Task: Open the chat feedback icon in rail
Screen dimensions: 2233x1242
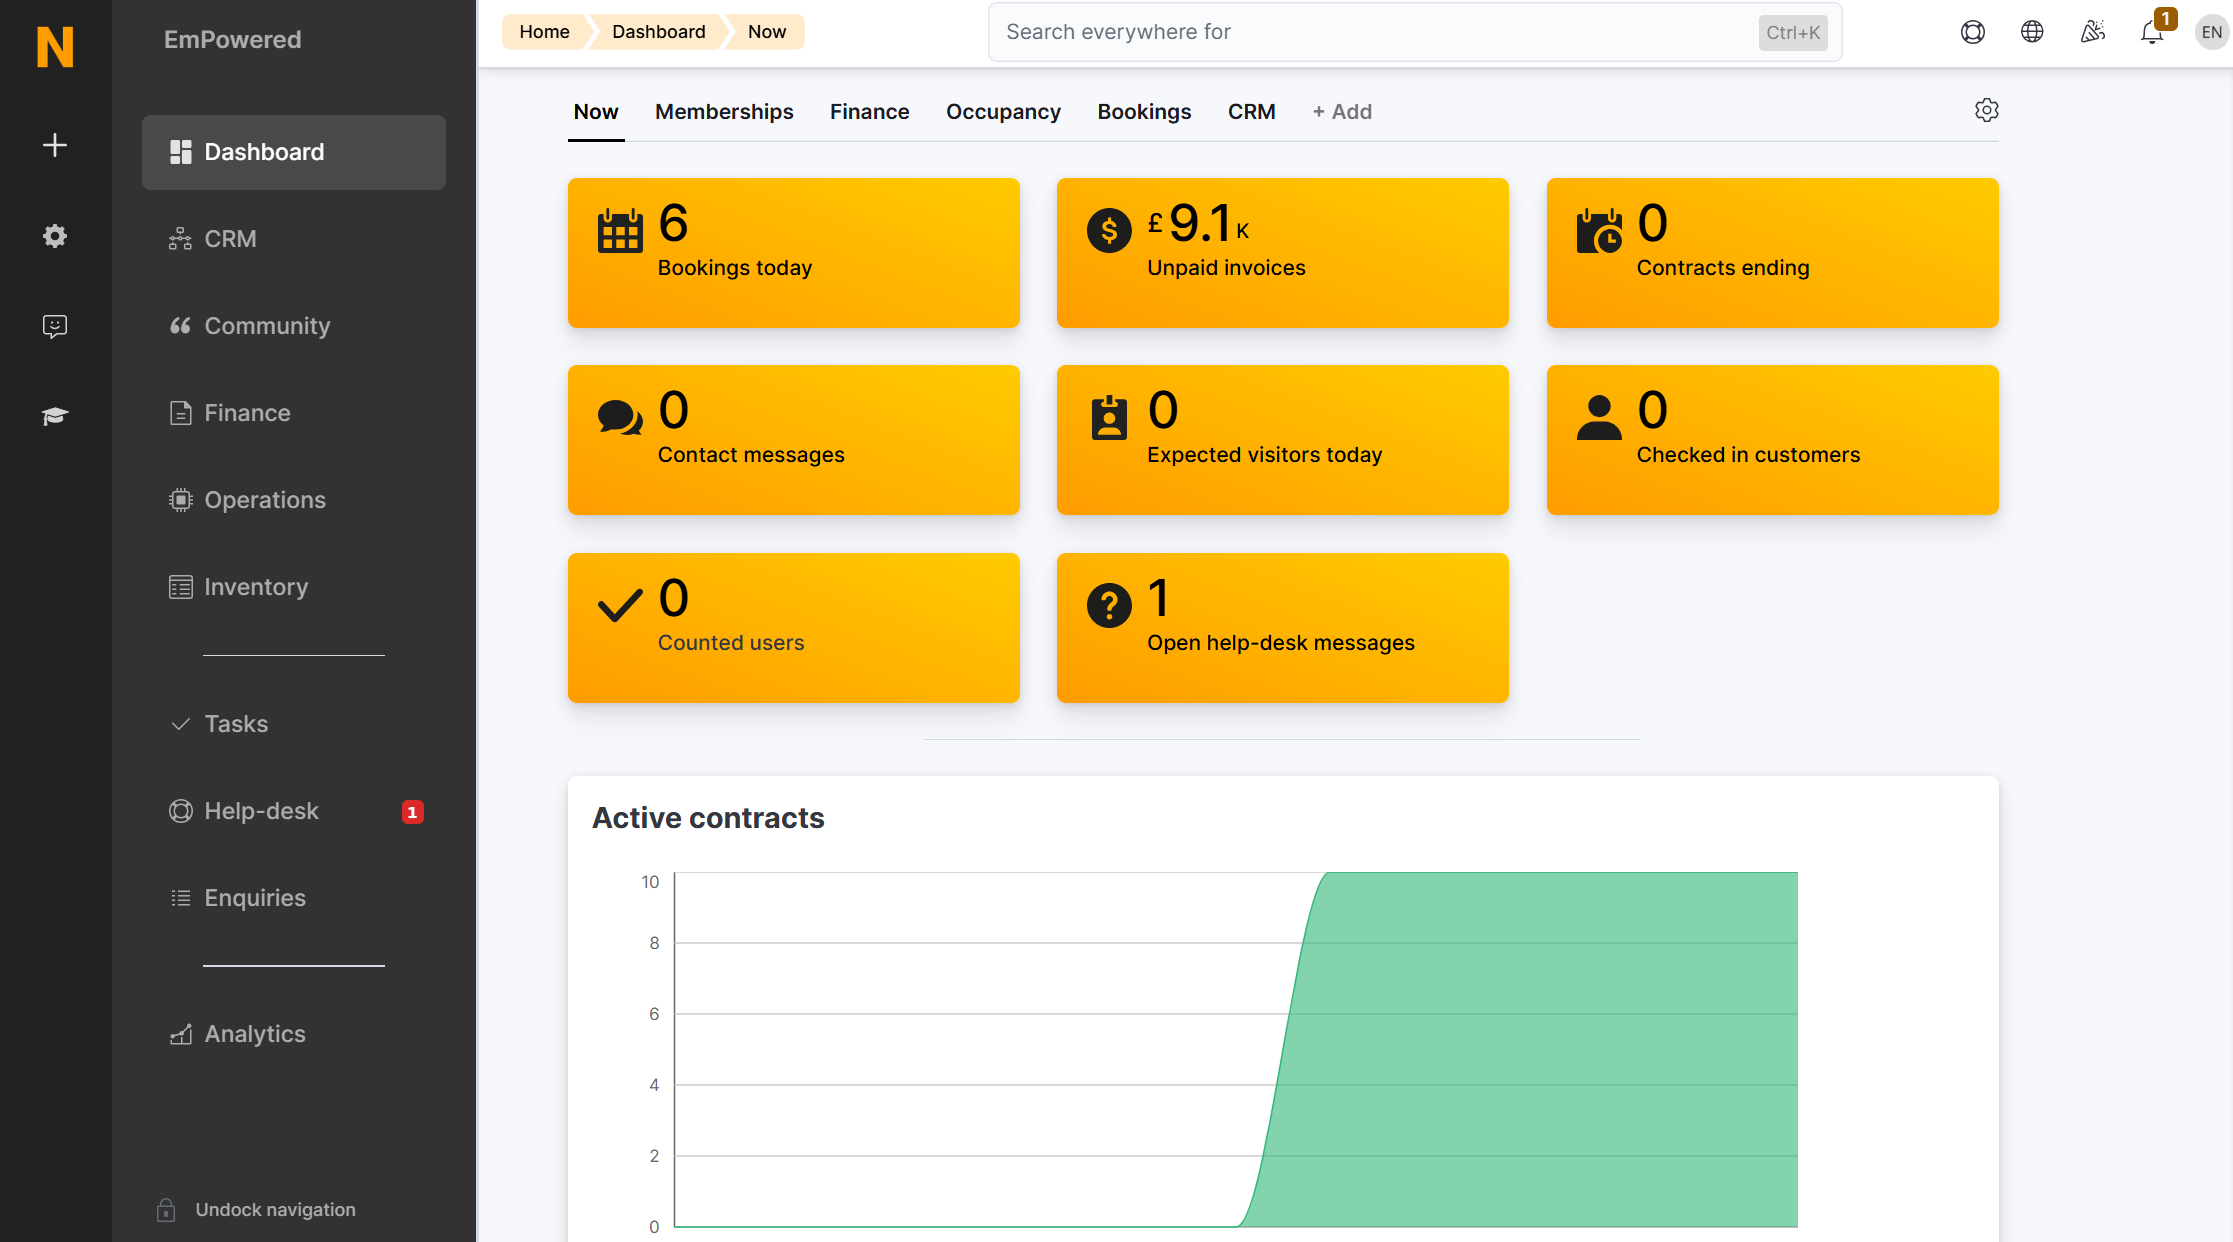Action: click(x=55, y=326)
